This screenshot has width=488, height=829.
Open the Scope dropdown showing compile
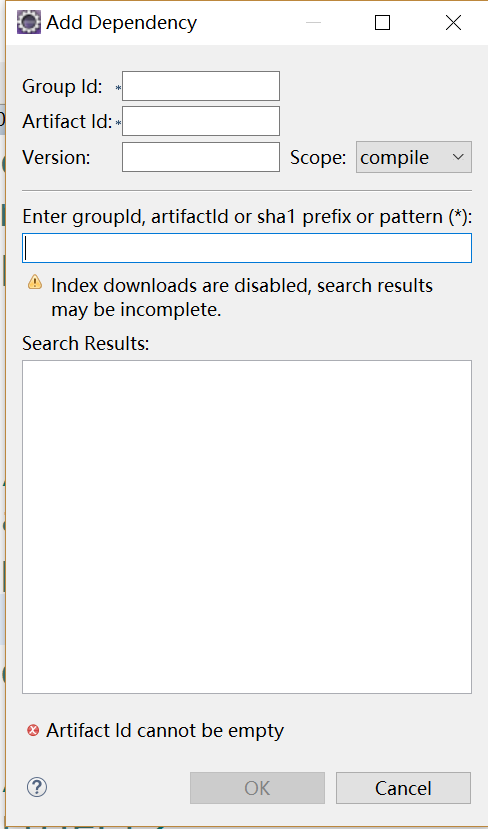pyautogui.click(x=413, y=157)
